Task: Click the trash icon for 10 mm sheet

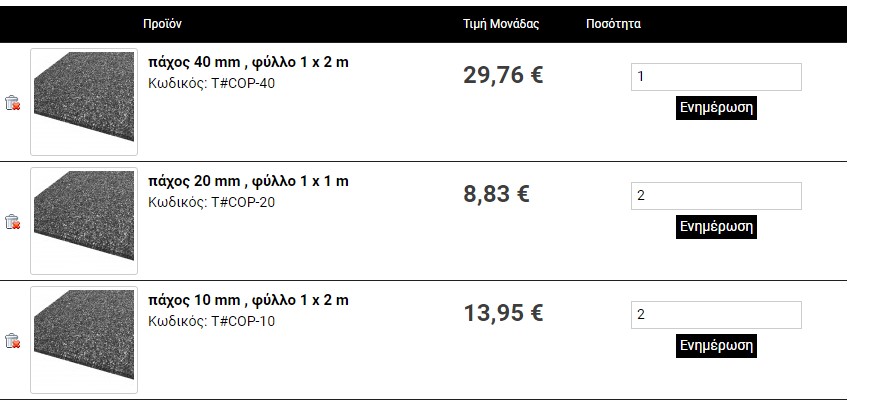Action: tap(12, 341)
